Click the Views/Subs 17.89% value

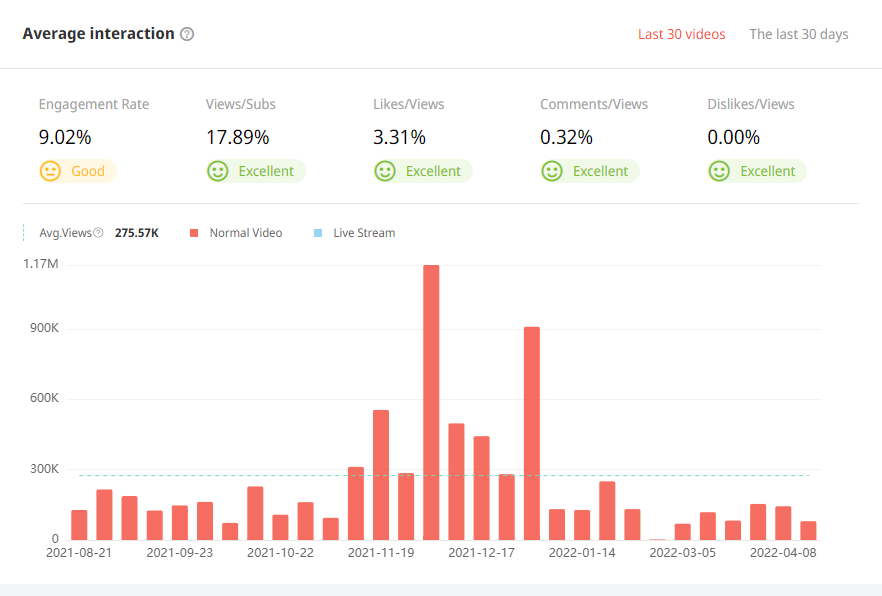click(237, 137)
